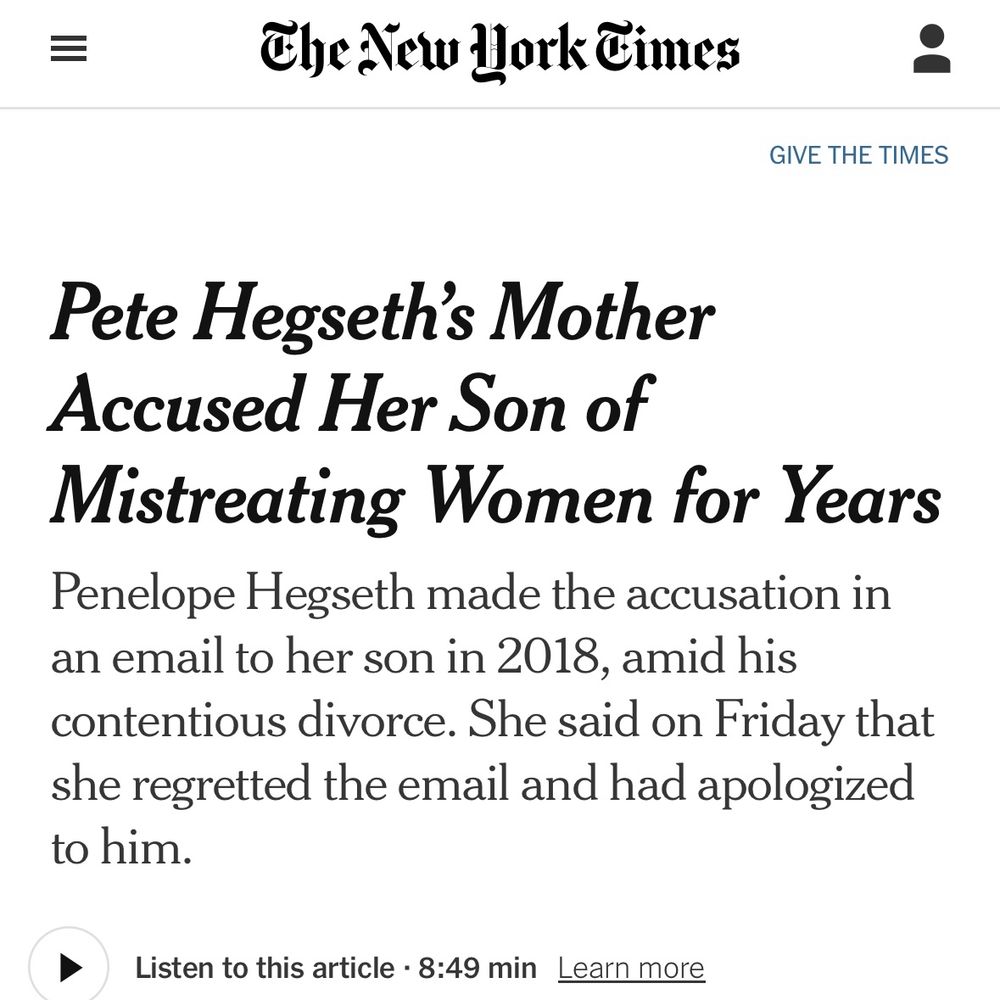Viewport: 1000px width, 1000px height.
Task: Click 'Mistreating Women for Years' headline line
Action: point(496,497)
